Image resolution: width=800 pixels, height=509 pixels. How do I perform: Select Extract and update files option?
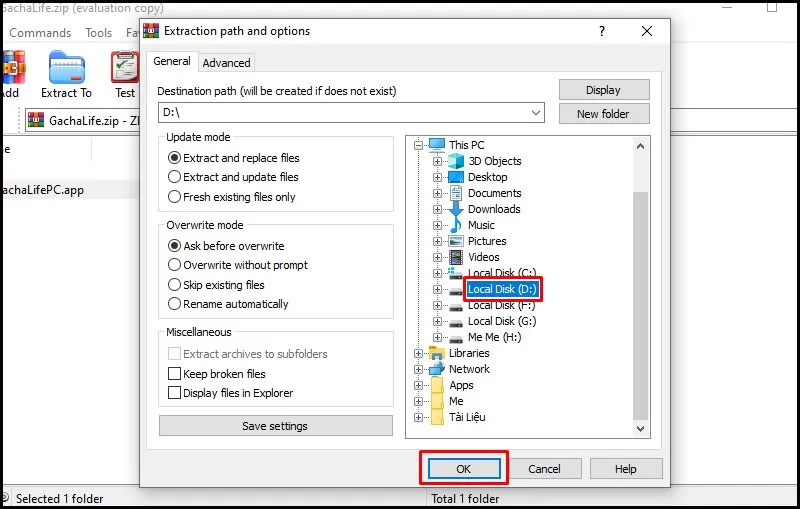pyautogui.click(x=175, y=177)
